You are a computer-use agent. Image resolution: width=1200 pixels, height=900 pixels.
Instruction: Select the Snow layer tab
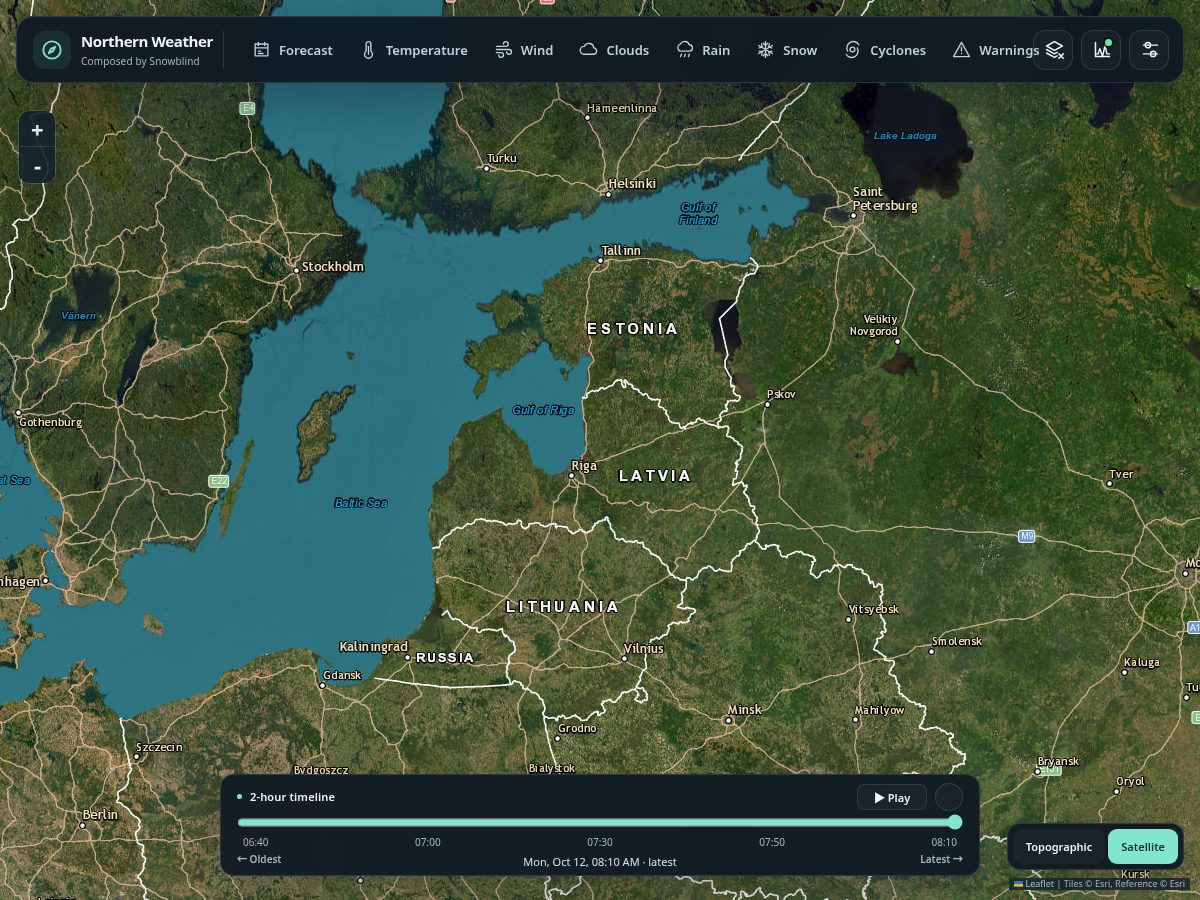pyautogui.click(x=787, y=50)
